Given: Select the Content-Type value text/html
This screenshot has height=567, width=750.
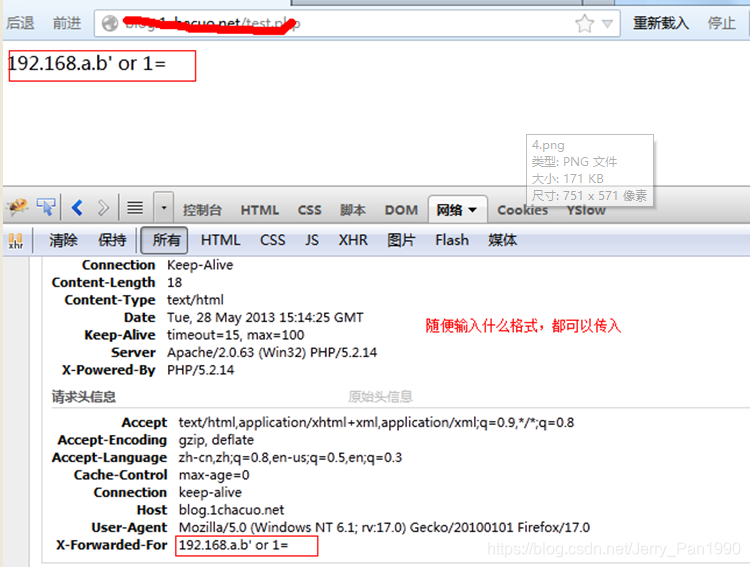Looking at the screenshot, I should click(x=195, y=300).
